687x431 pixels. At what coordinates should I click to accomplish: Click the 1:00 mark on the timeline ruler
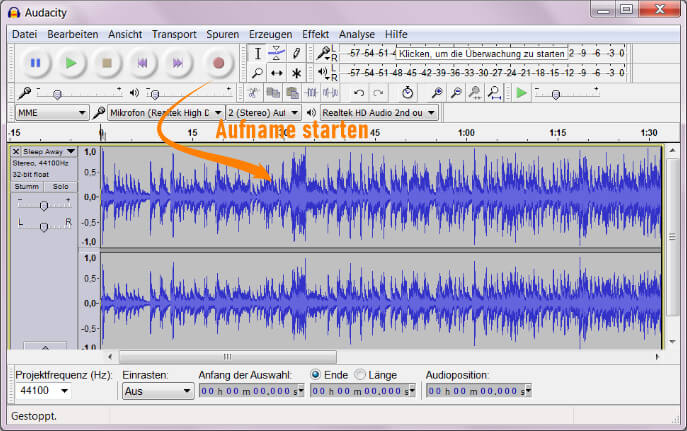click(x=466, y=133)
